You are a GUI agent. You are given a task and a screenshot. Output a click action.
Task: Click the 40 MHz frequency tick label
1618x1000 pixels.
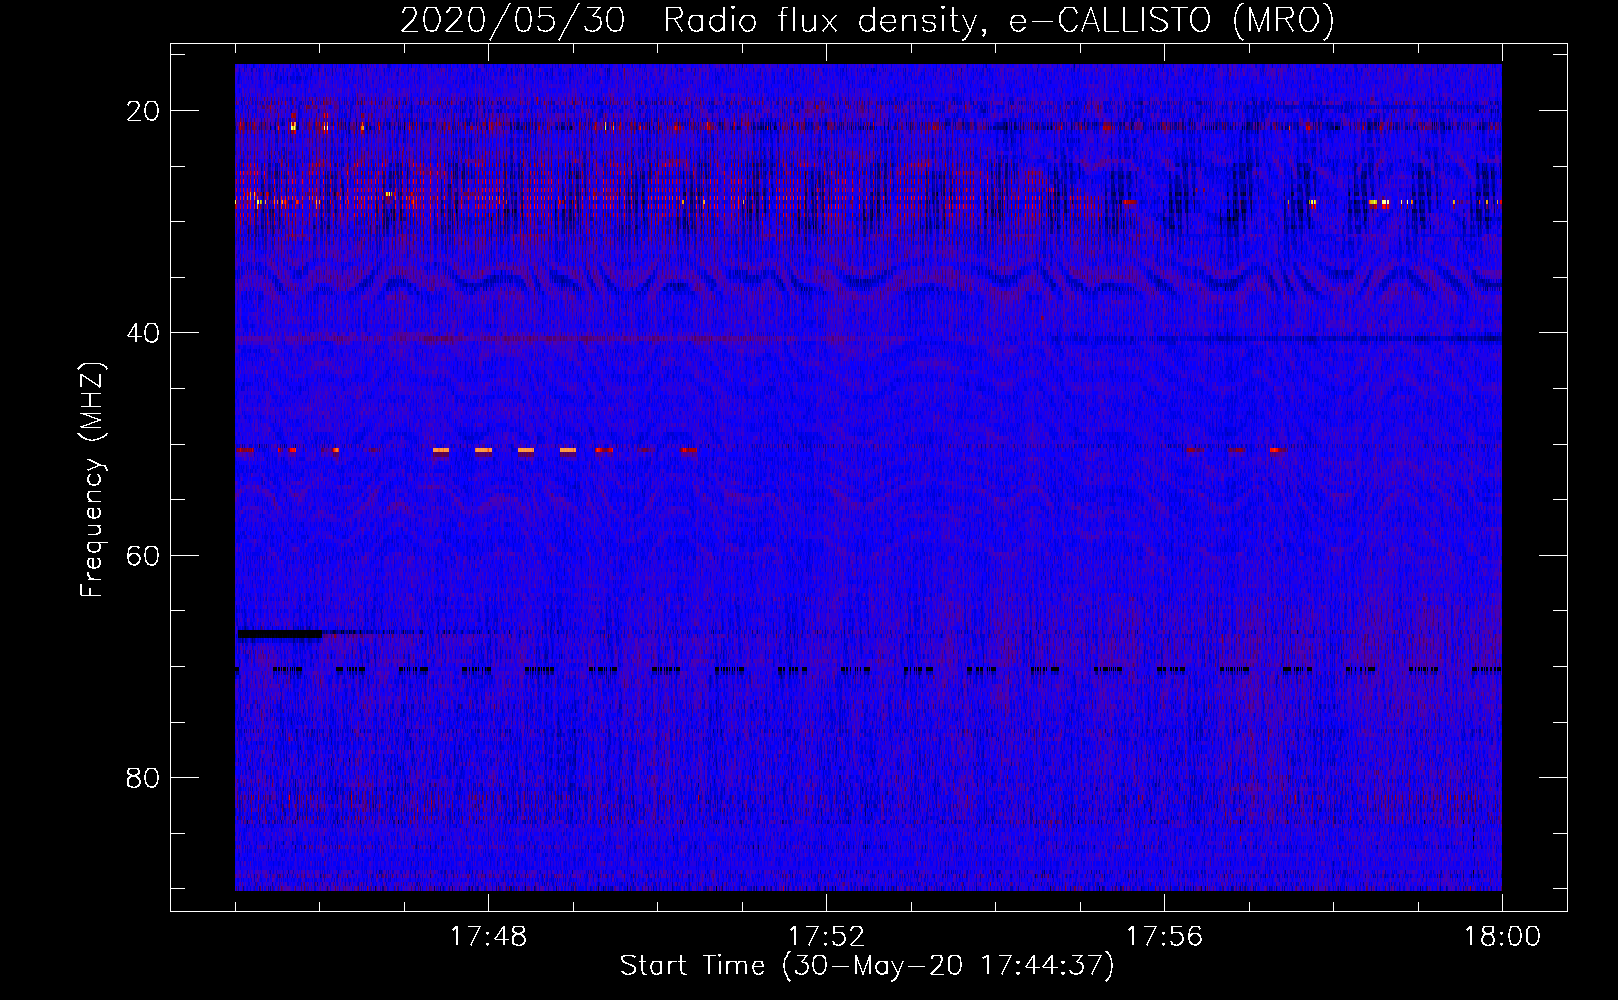(x=143, y=333)
